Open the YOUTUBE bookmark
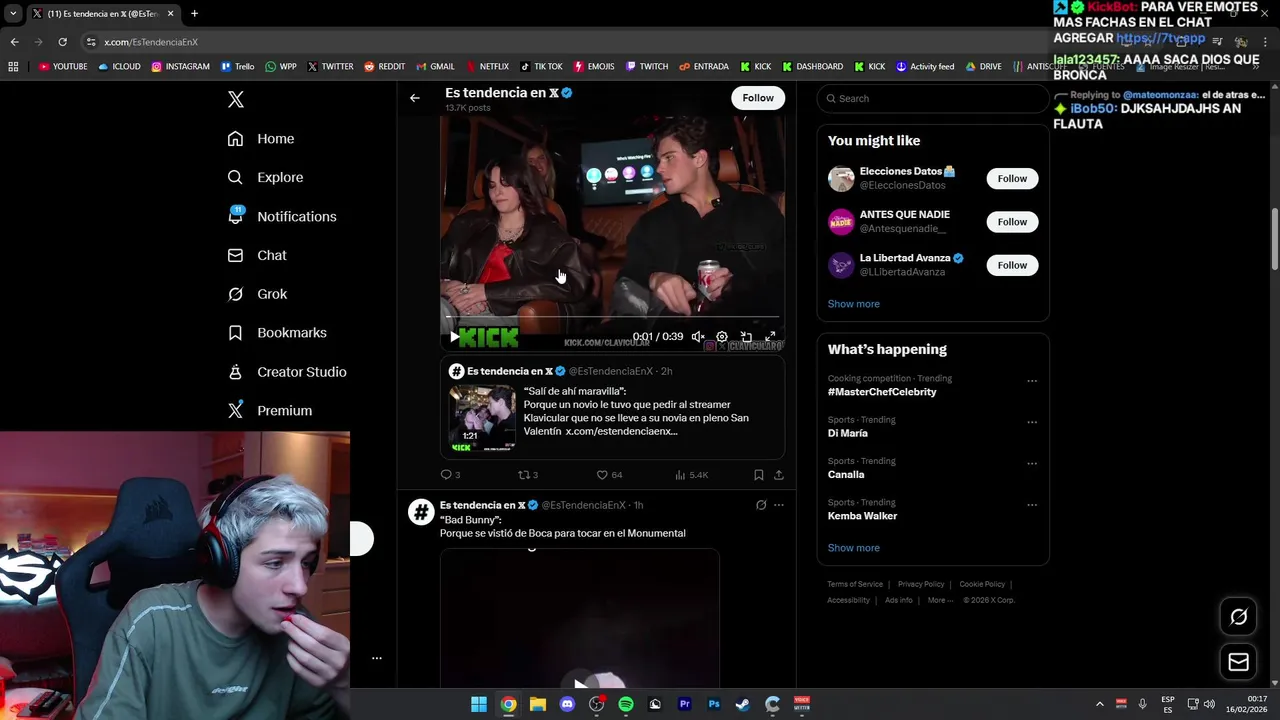This screenshot has height=720, width=1280. (63, 67)
